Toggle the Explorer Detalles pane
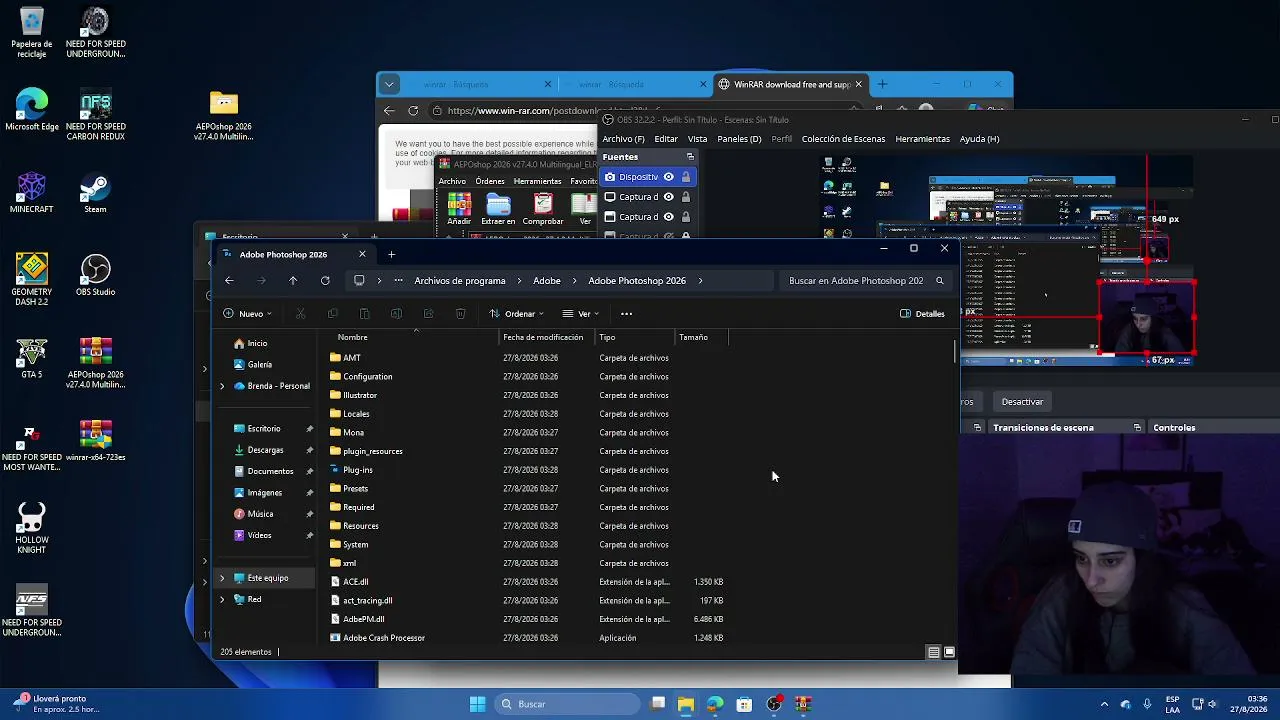 coord(922,314)
